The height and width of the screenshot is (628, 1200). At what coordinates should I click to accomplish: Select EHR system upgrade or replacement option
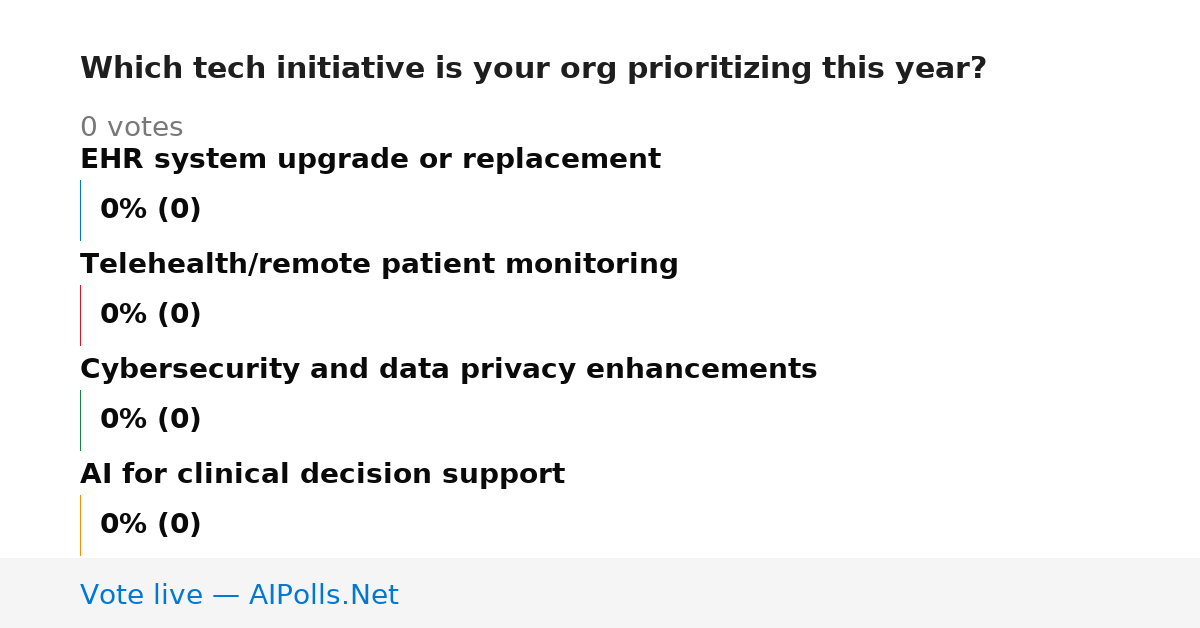pyautogui.click(x=370, y=160)
